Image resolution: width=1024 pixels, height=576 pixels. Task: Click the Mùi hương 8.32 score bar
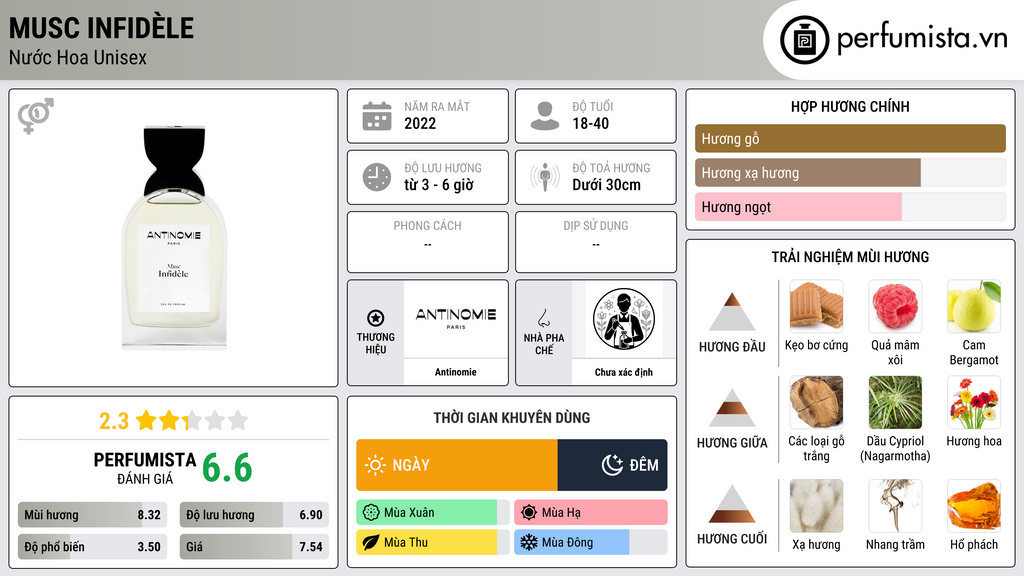pos(92,515)
